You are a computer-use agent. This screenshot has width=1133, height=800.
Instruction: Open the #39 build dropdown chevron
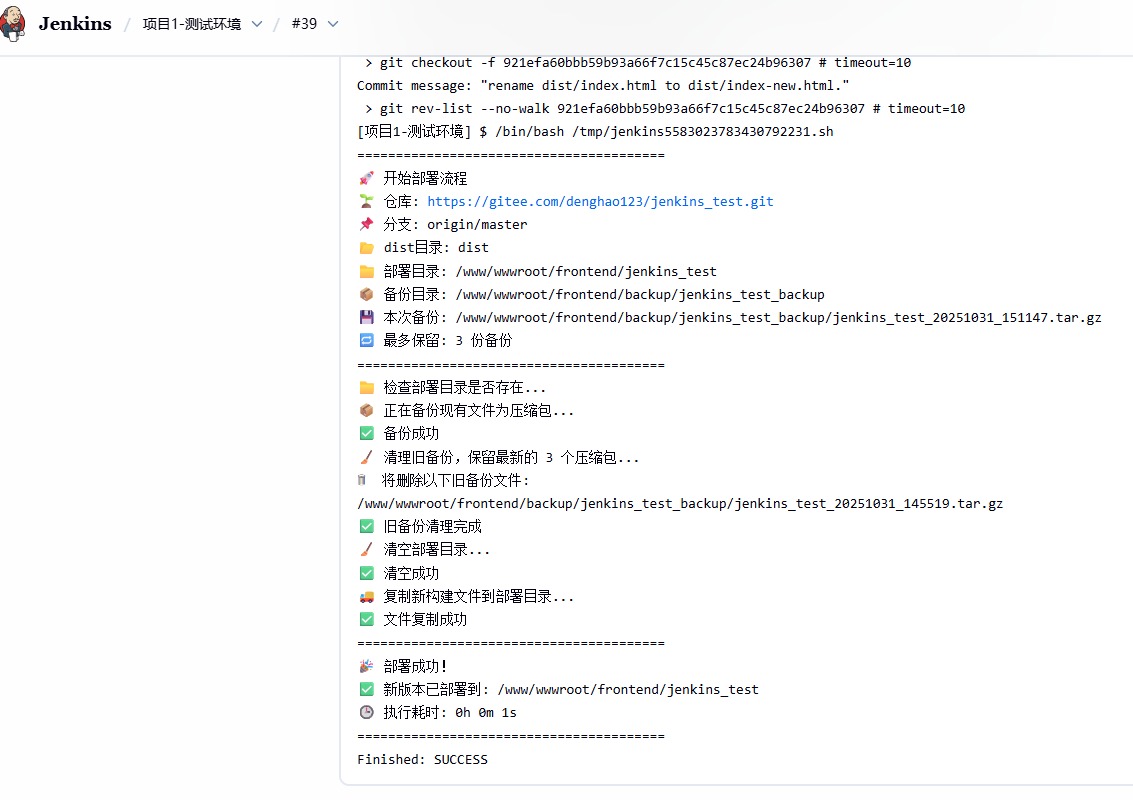point(331,24)
